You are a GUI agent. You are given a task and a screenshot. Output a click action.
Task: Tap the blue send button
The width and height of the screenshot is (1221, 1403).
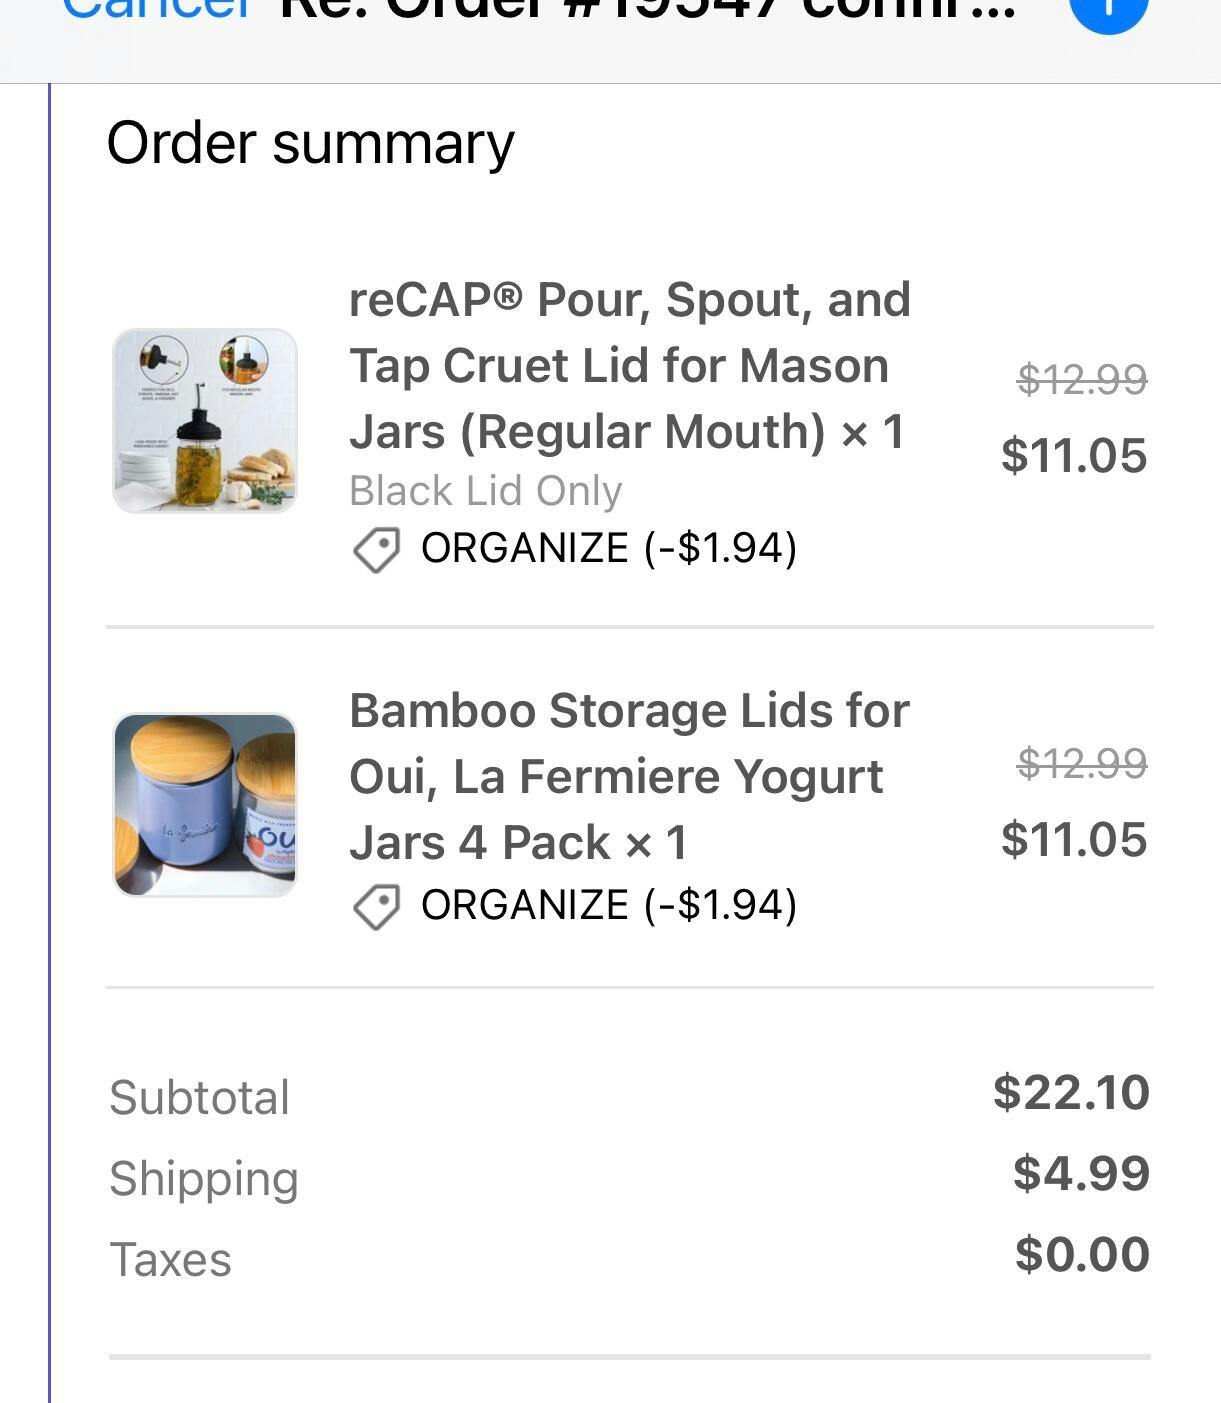point(1107,10)
